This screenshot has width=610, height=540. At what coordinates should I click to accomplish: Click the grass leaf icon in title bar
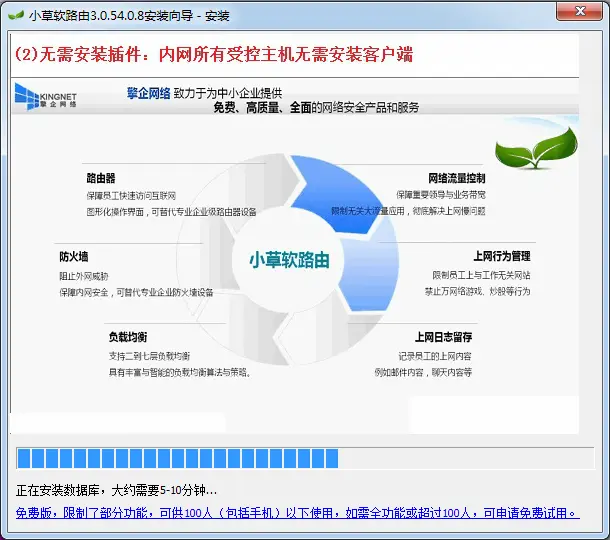(16, 16)
